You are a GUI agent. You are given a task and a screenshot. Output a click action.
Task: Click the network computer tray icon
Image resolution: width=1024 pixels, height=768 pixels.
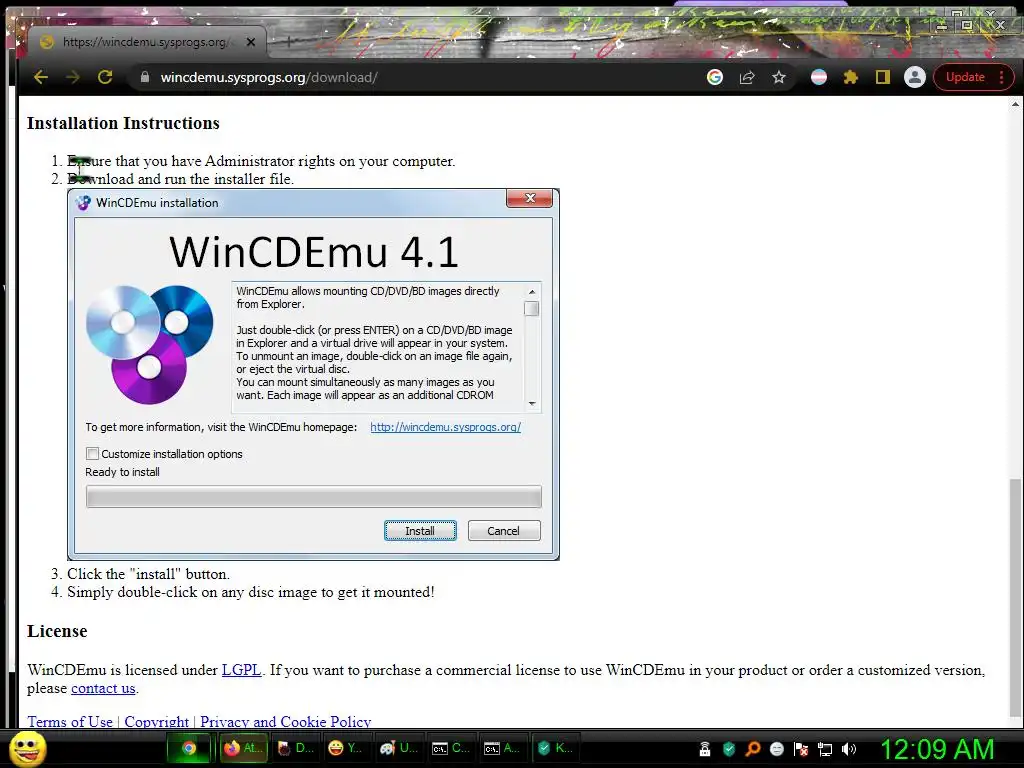click(x=825, y=749)
